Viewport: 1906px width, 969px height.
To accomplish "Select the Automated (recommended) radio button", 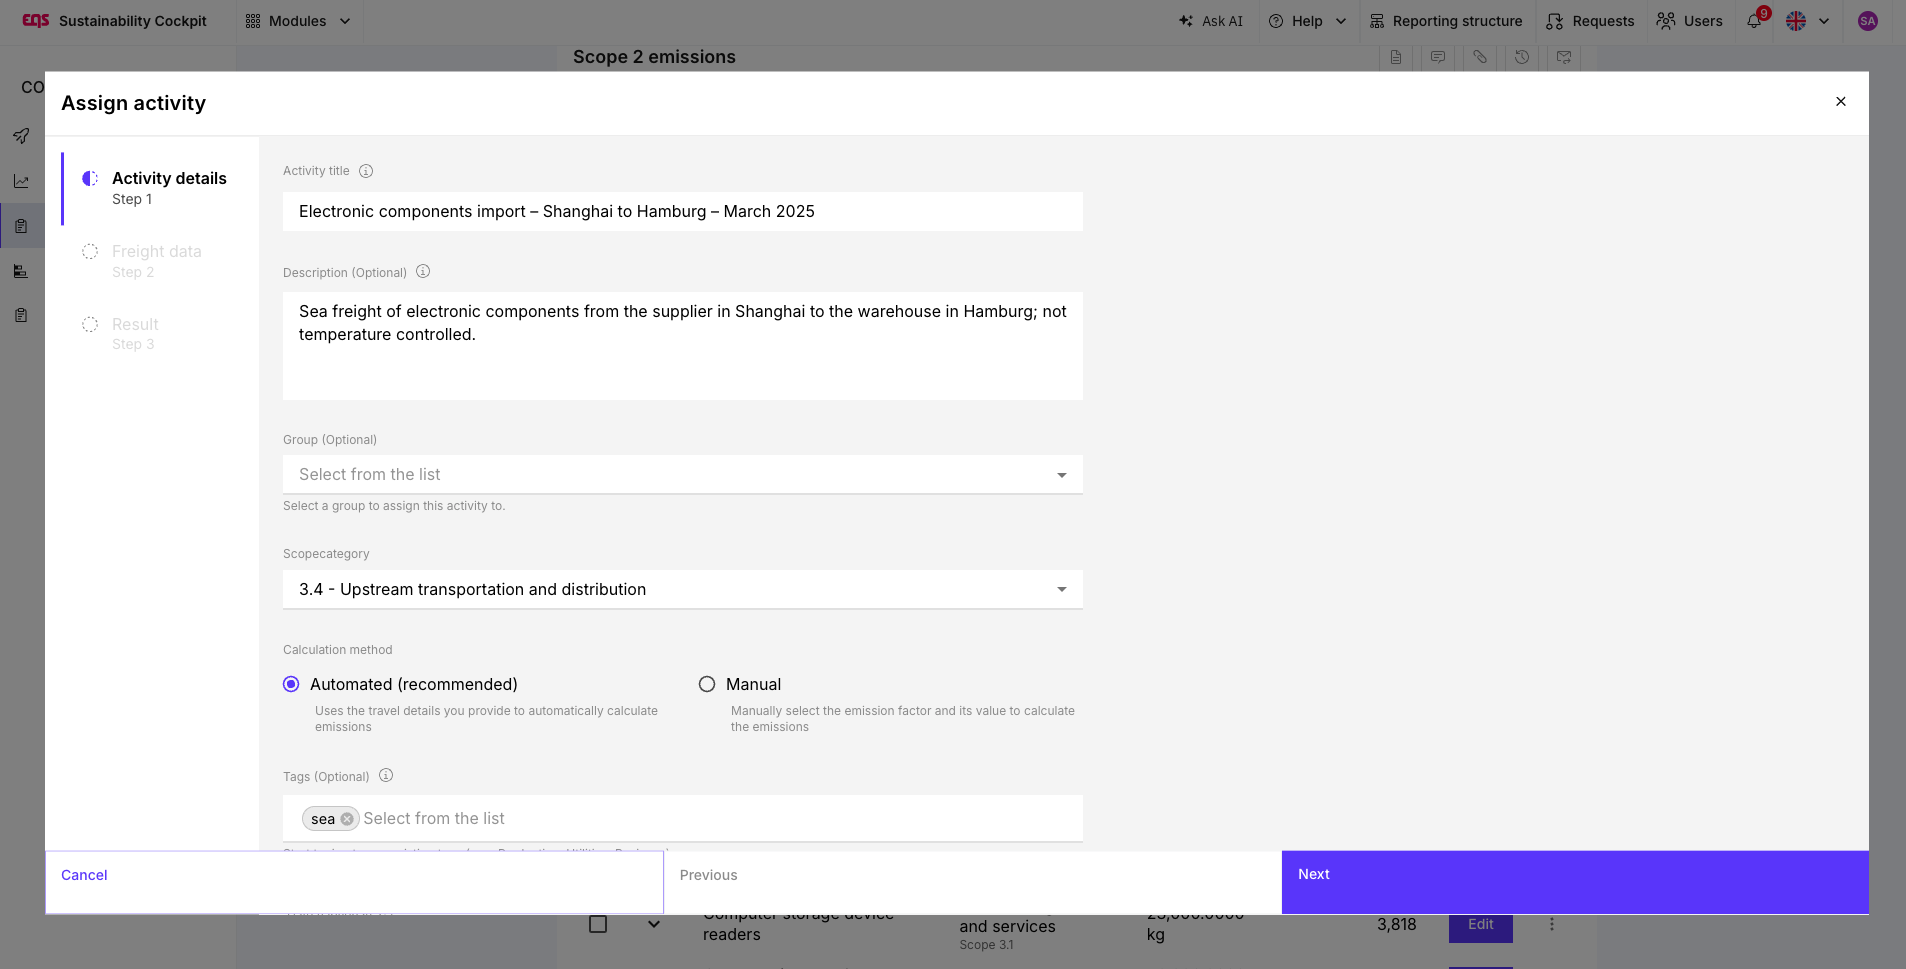I will (291, 684).
